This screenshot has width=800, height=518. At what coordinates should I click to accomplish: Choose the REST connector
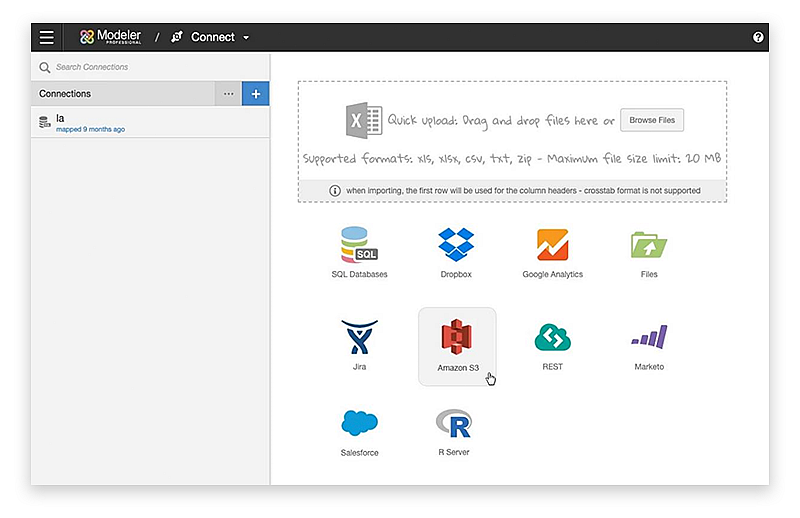click(x=552, y=346)
